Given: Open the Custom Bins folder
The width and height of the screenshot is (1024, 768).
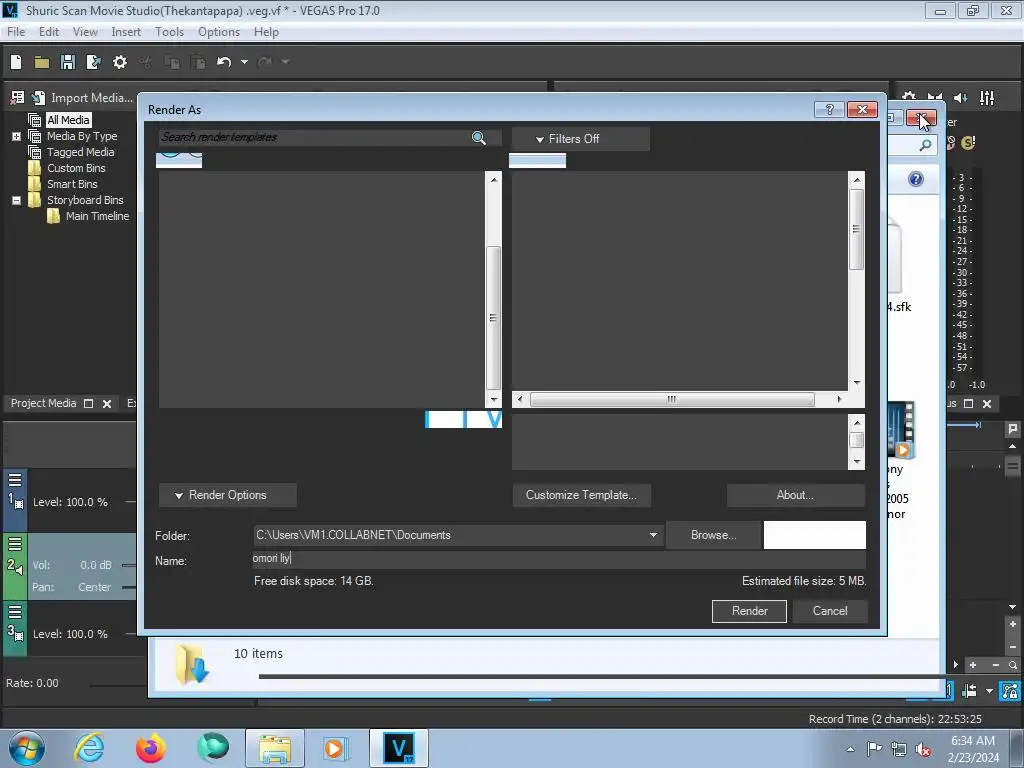Looking at the screenshot, I should click(x=76, y=168).
